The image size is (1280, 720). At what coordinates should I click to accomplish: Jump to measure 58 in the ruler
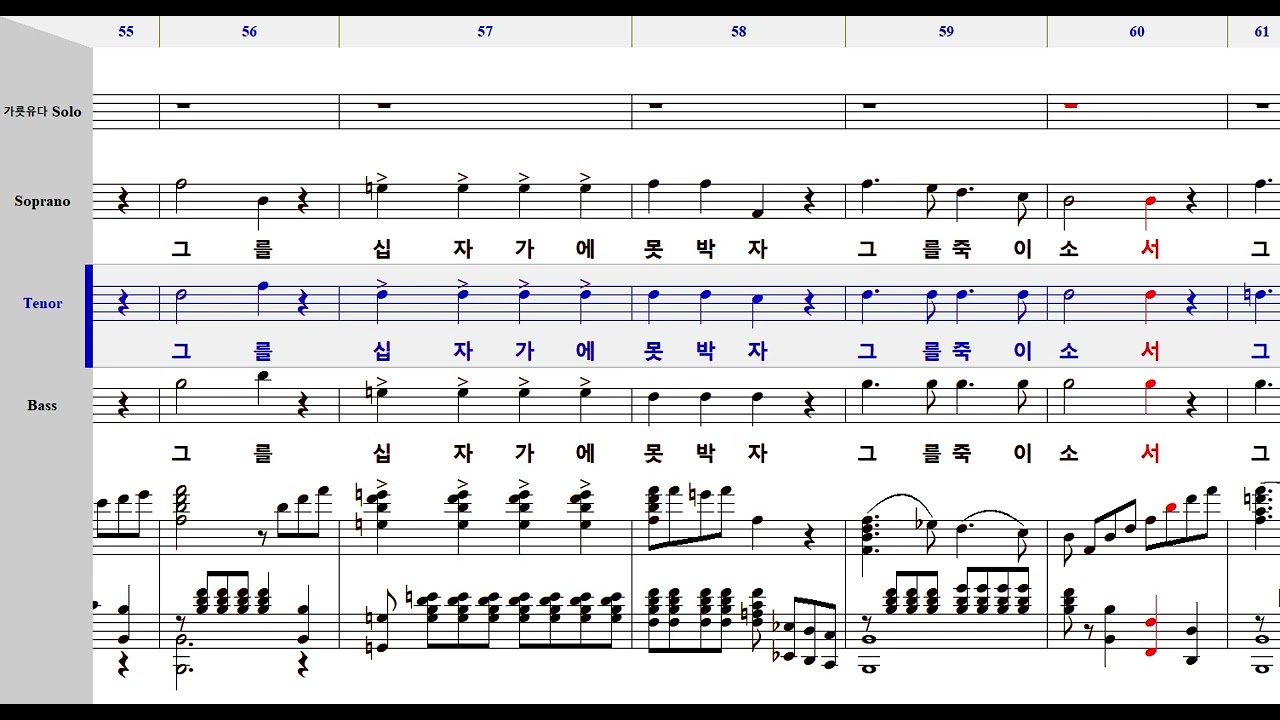(738, 32)
